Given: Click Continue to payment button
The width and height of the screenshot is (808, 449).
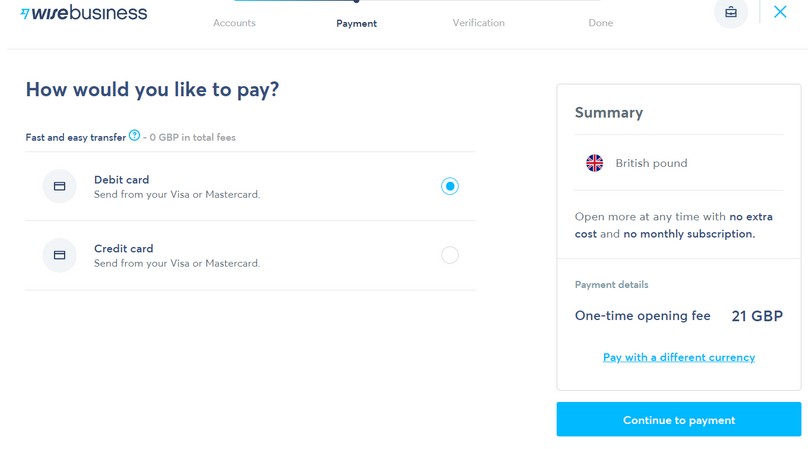Looking at the screenshot, I should pos(678,420).
